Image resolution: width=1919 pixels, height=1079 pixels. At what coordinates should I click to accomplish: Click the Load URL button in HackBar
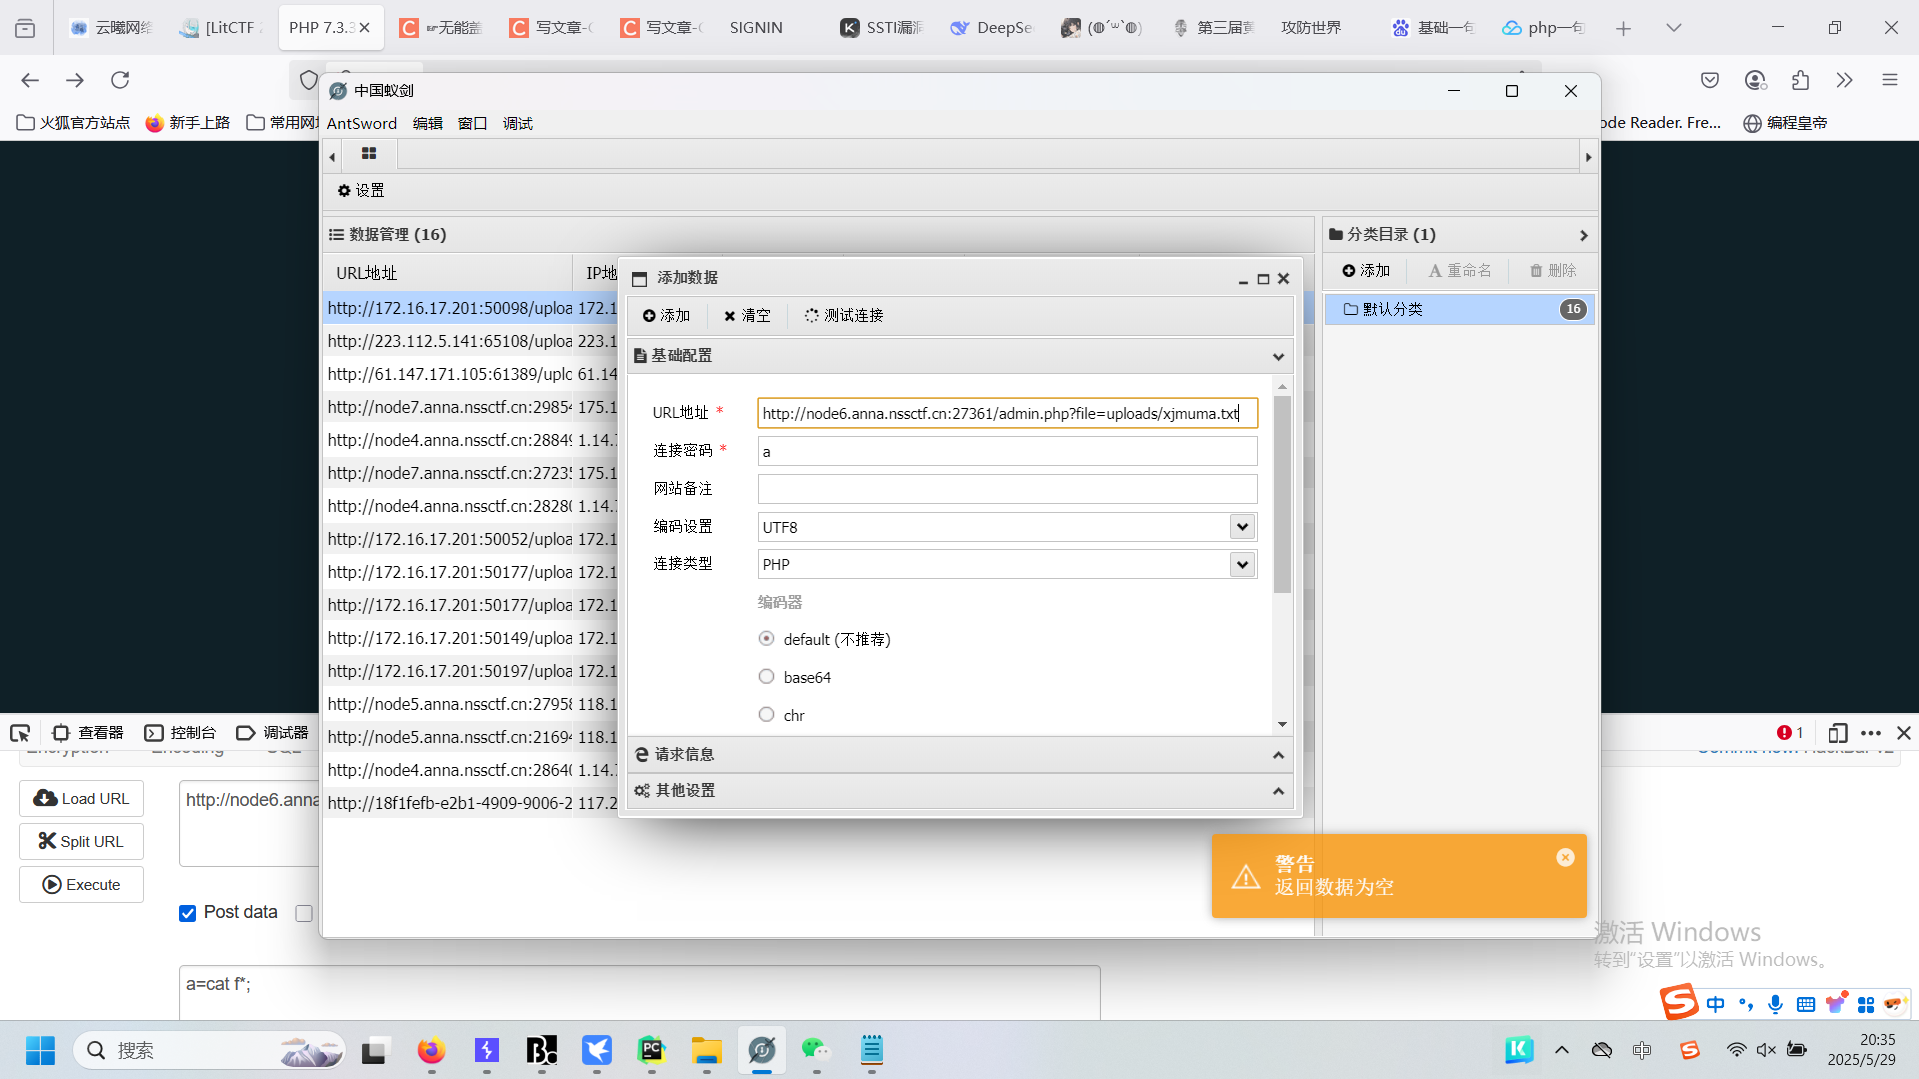tap(81, 799)
